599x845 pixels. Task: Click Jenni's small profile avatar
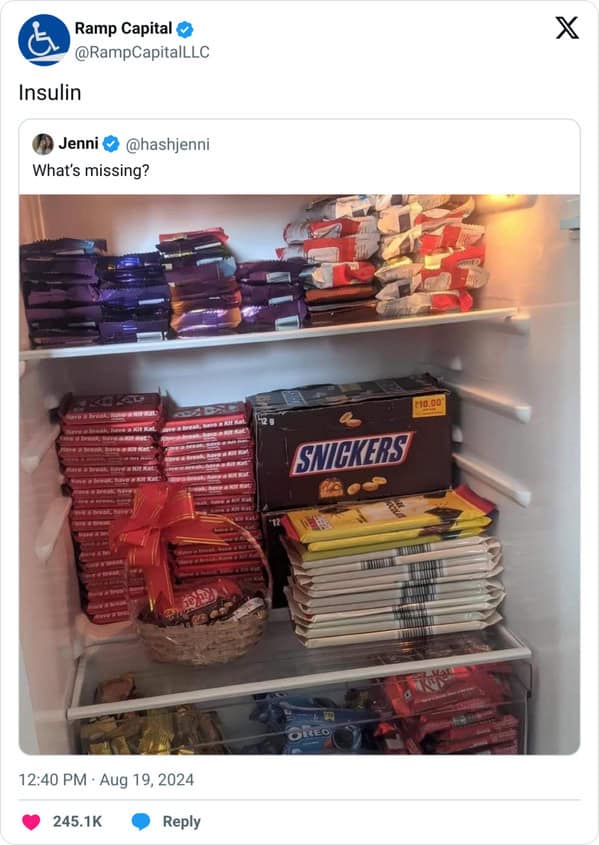pos(43,144)
